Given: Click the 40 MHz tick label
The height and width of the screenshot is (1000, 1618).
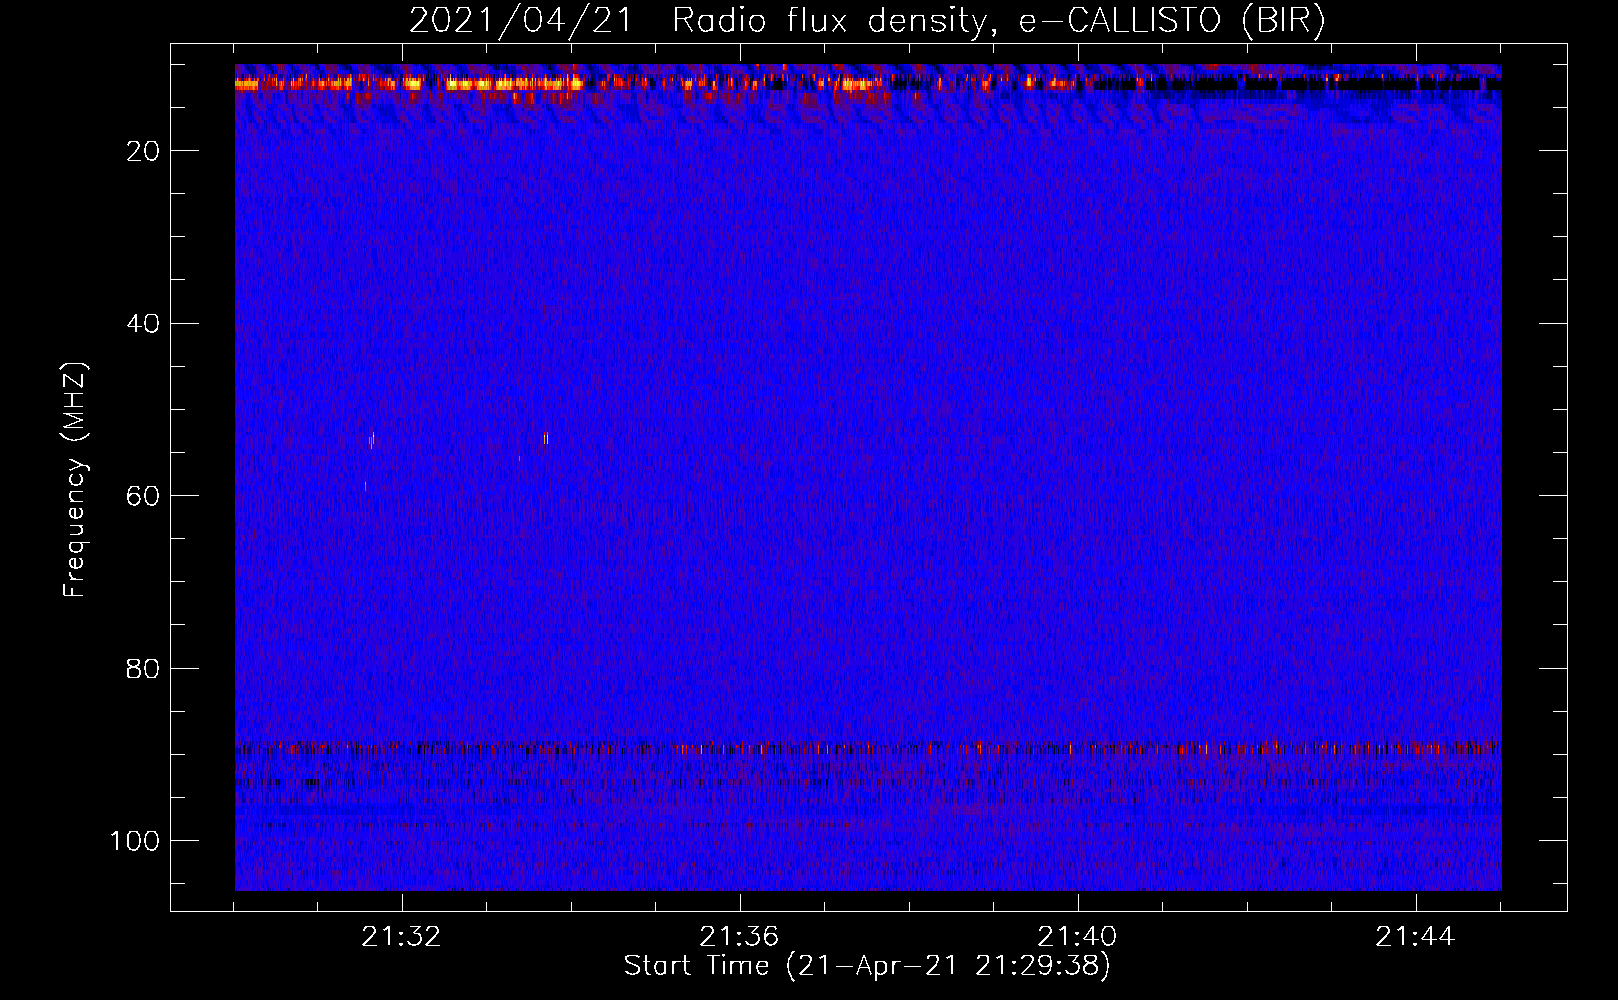Looking at the screenshot, I should pos(143,323).
